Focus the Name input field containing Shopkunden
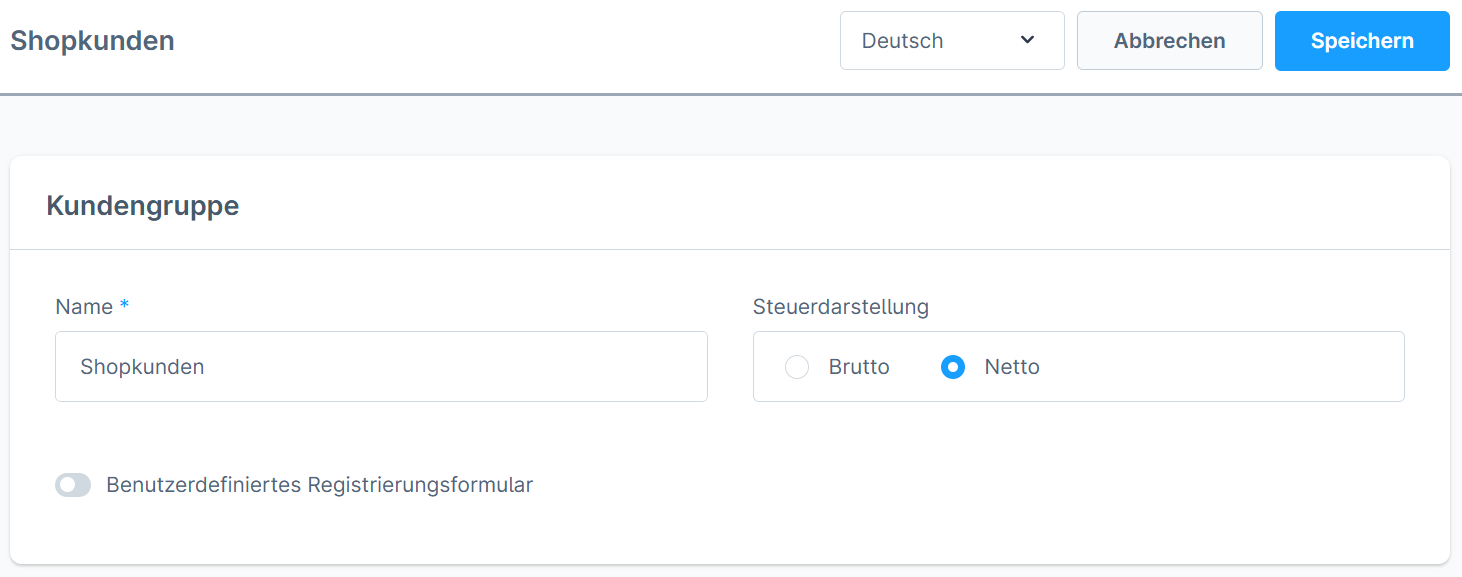 381,367
